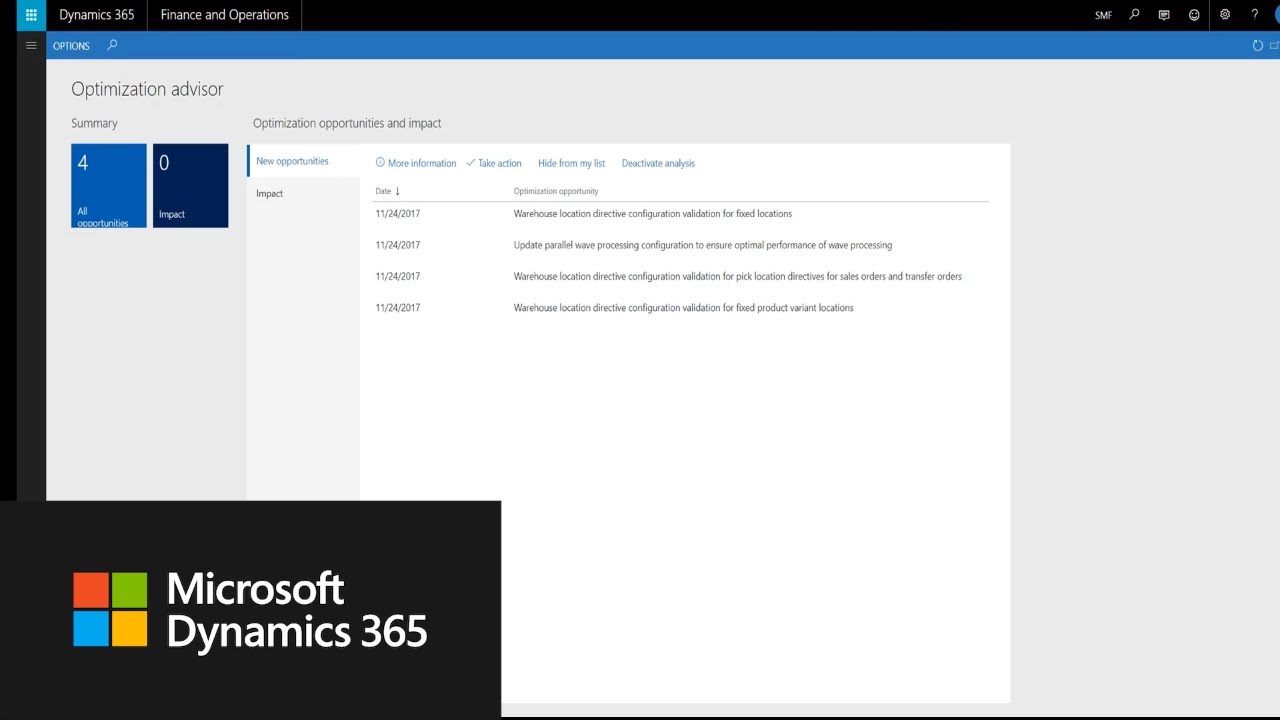Click Hide from my list
The height and width of the screenshot is (720, 1280).
(x=571, y=163)
